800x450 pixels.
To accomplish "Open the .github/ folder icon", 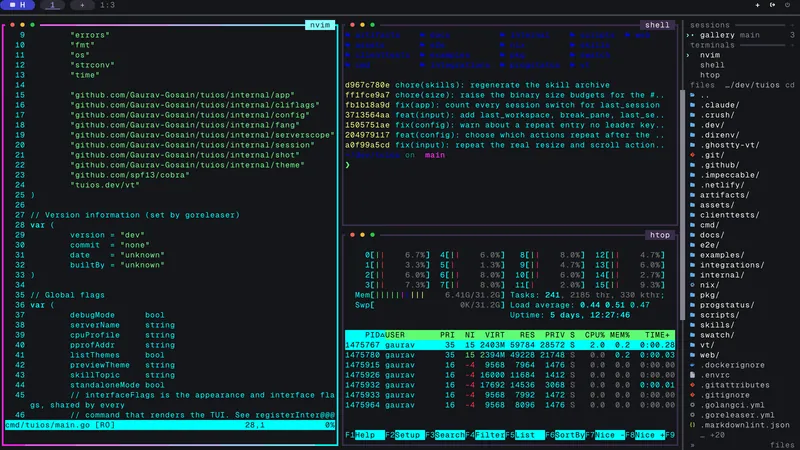I will point(692,165).
